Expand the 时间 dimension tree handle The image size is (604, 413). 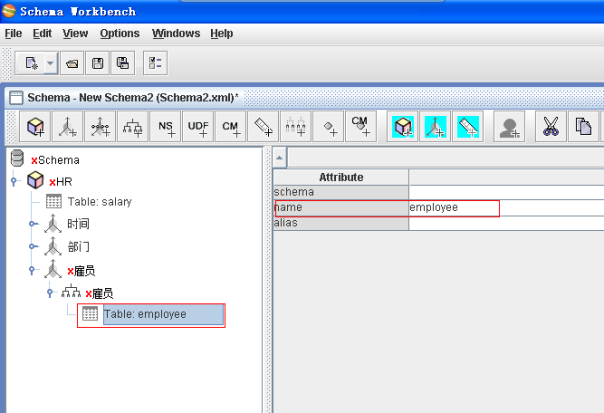[33, 223]
